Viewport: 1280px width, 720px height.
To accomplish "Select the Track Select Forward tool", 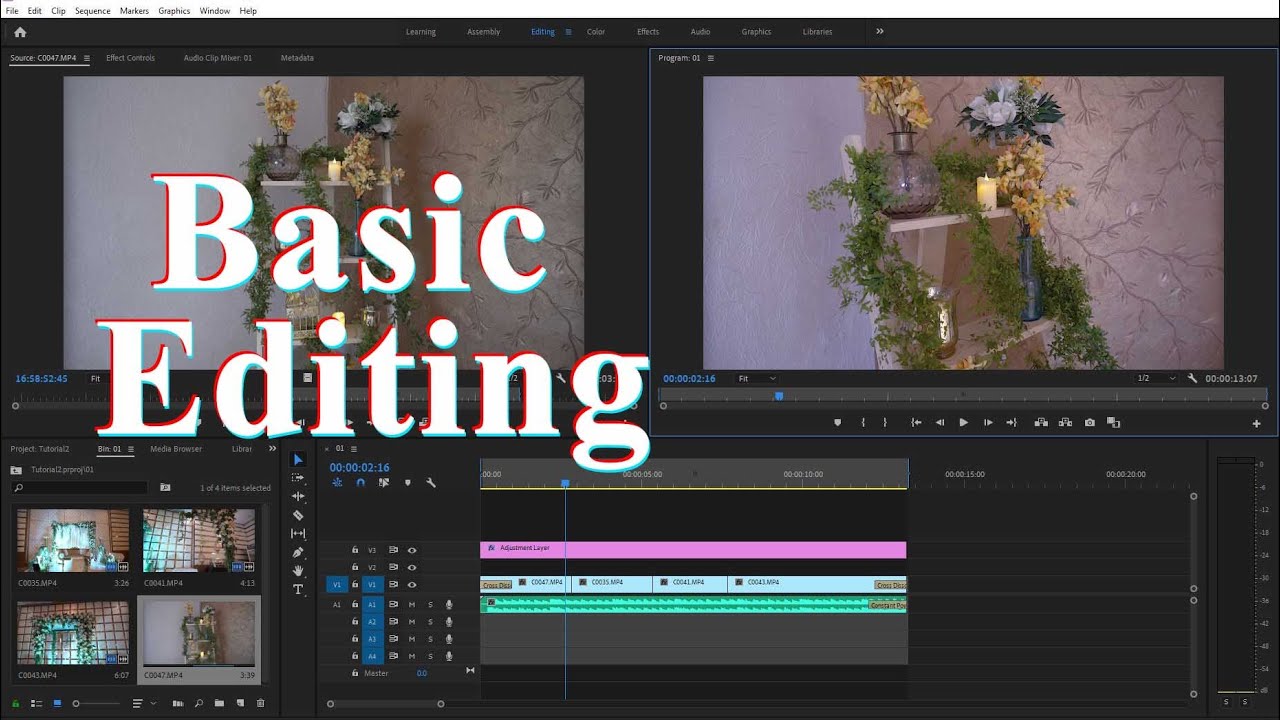I will pos(298,478).
